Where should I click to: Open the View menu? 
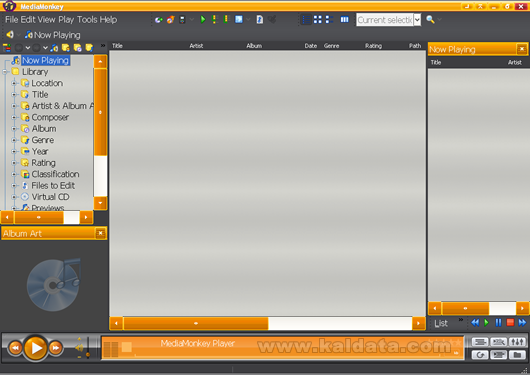point(47,20)
